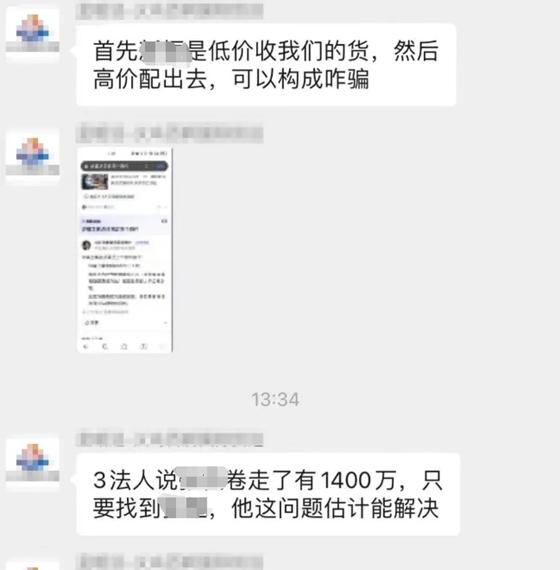Click the blurred name after 3法人说
The height and width of the screenshot is (570, 560).
click(x=203, y=479)
